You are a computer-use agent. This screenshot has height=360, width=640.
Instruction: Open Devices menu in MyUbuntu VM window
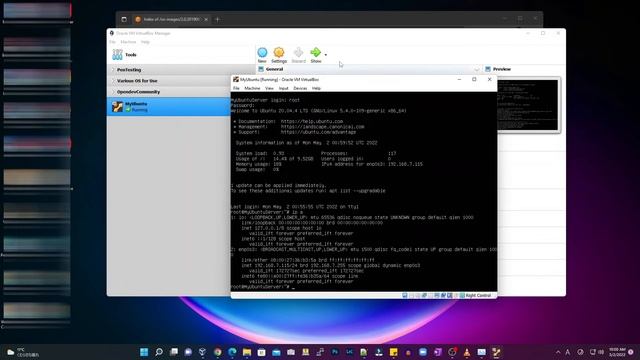[x=300, y=88]
